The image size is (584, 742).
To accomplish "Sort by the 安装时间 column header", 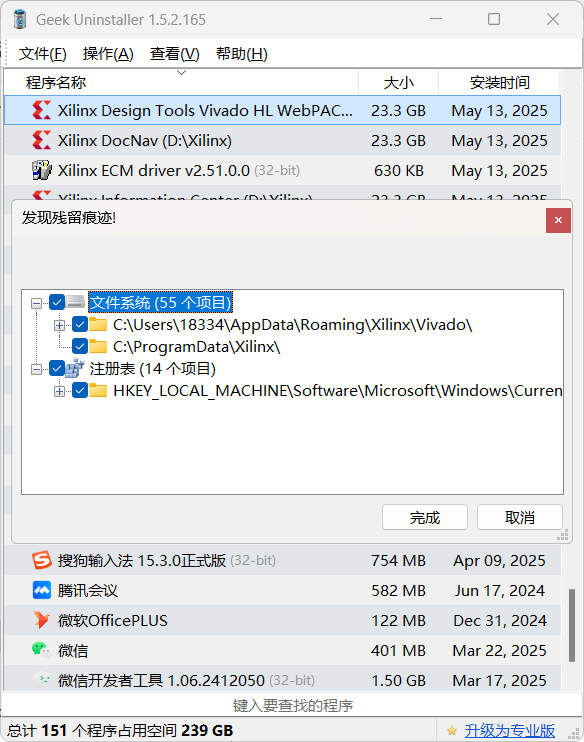I will point(499,82).
